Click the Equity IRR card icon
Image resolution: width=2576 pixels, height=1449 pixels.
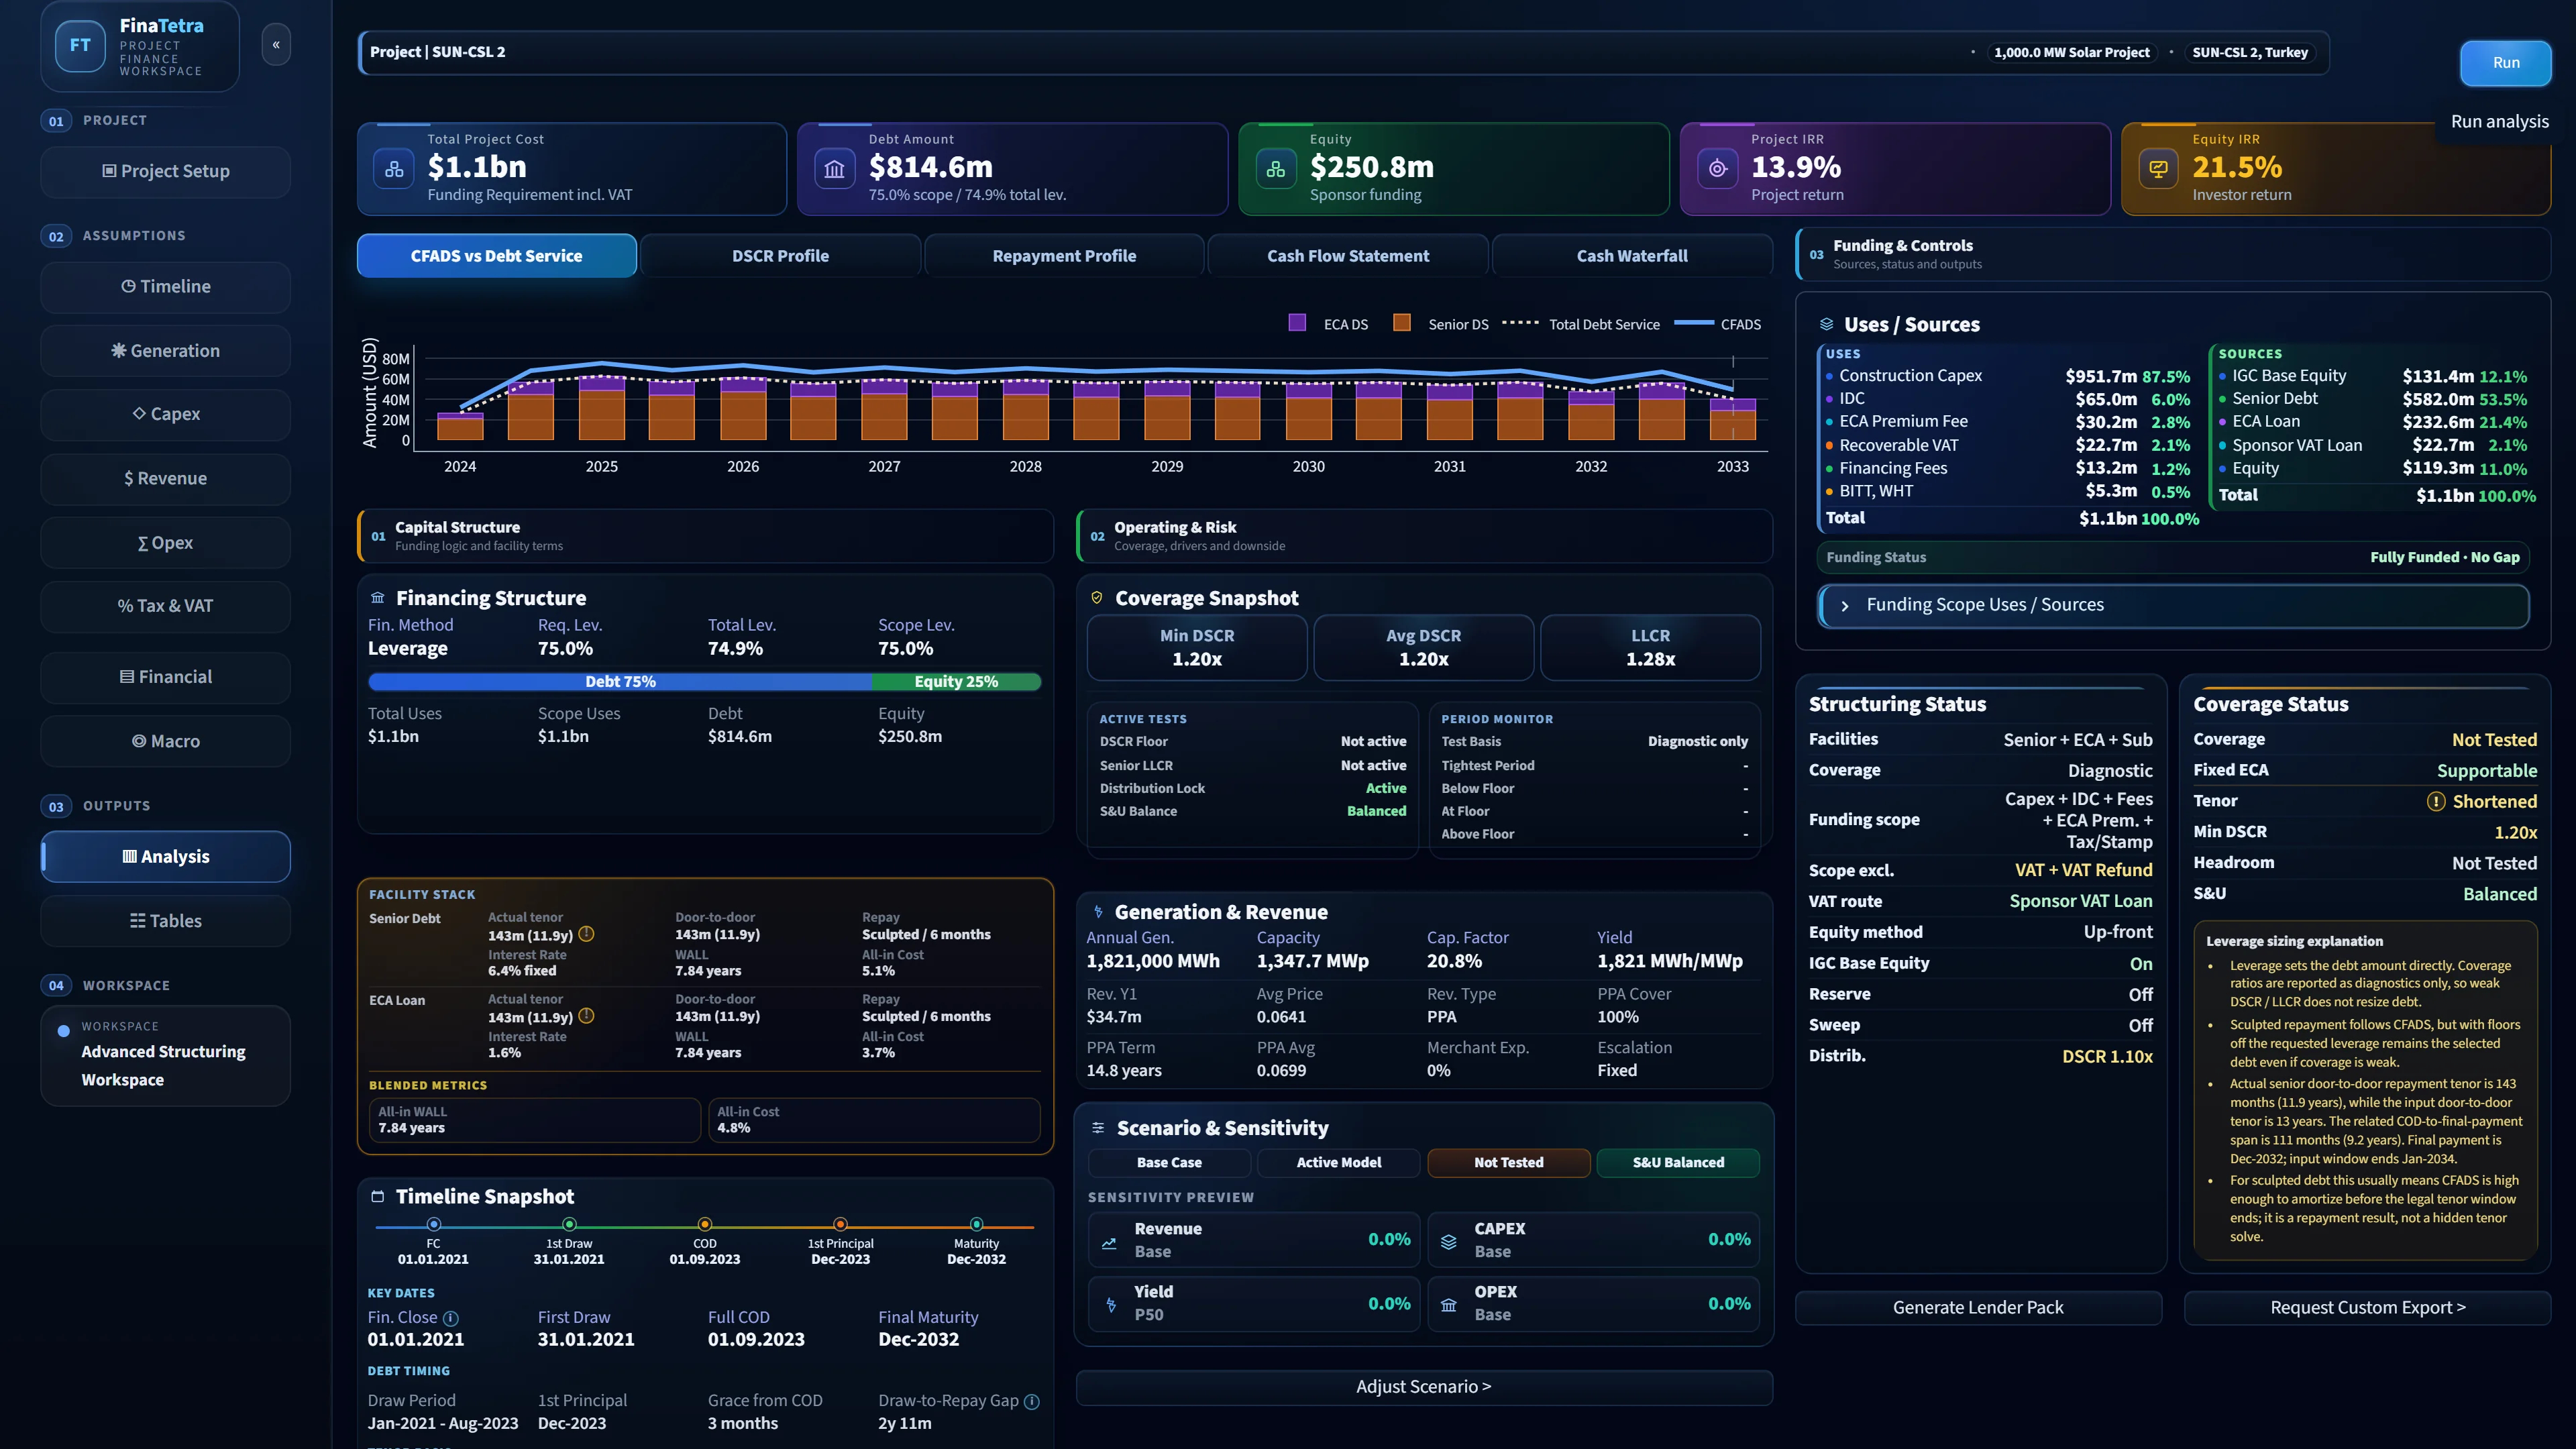2158,169
